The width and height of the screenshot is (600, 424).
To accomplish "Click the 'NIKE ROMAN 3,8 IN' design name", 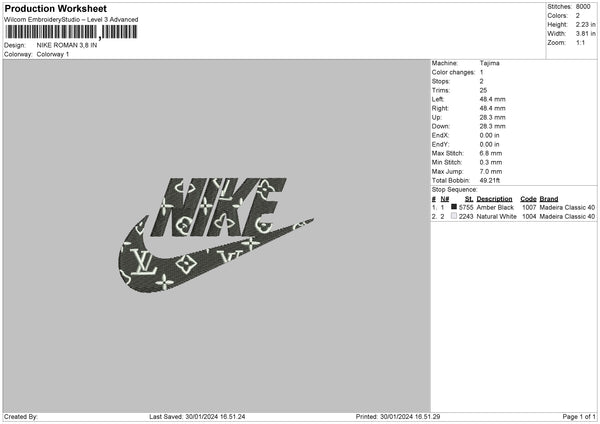I will [67, 45].
